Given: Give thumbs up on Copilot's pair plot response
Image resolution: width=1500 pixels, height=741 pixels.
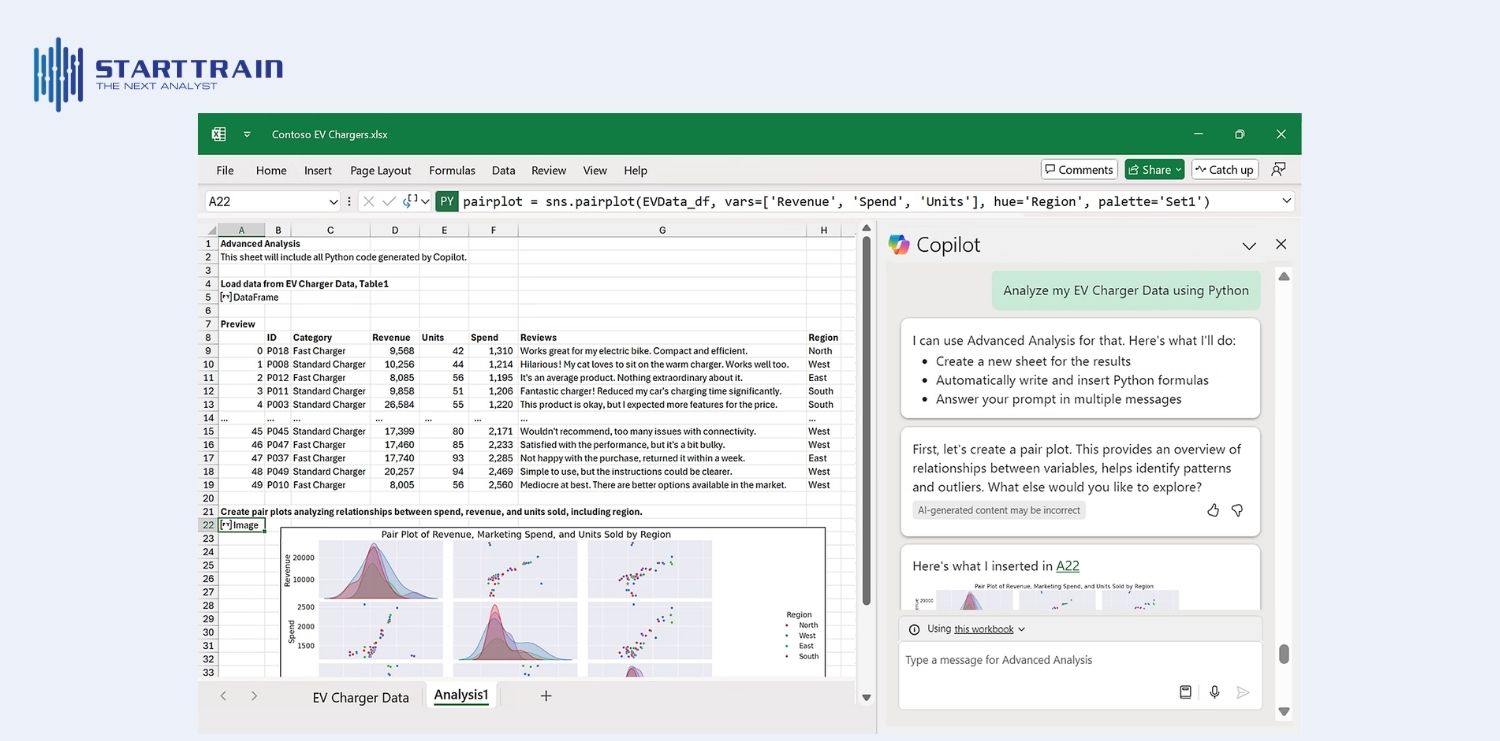Looking at the screenshot, I should pos(1212,510).
